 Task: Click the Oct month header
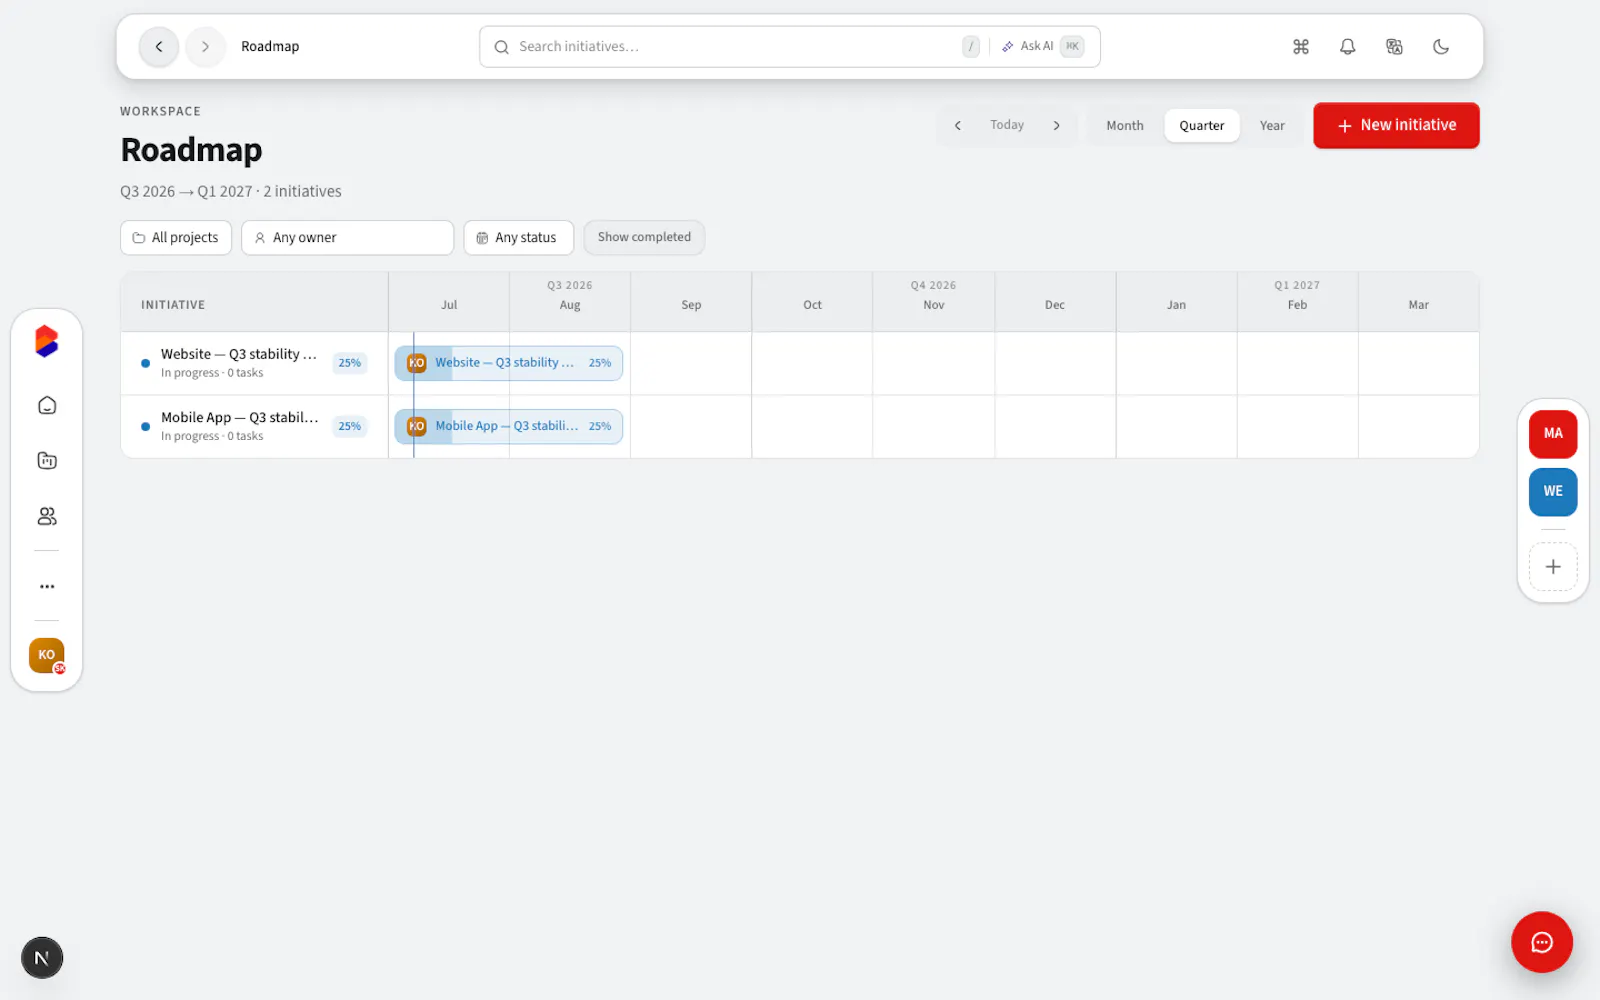tap(812, 306)
